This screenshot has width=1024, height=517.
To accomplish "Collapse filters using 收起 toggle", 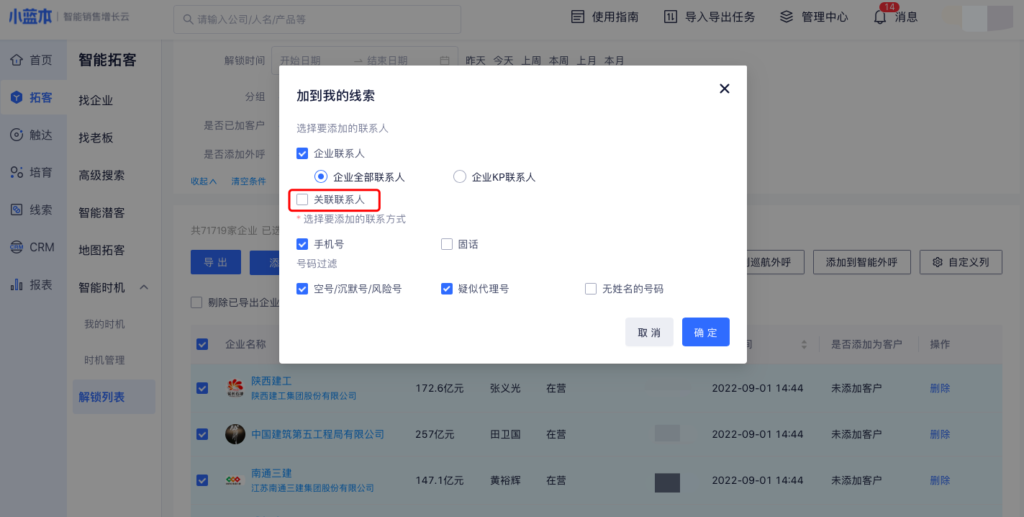I will tap(206, 181).
